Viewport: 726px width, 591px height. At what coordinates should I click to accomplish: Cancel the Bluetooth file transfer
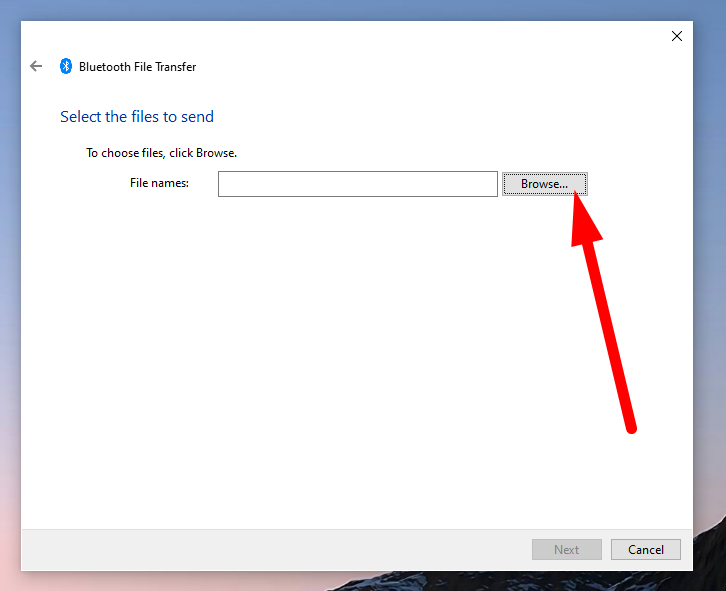point(645,549)
